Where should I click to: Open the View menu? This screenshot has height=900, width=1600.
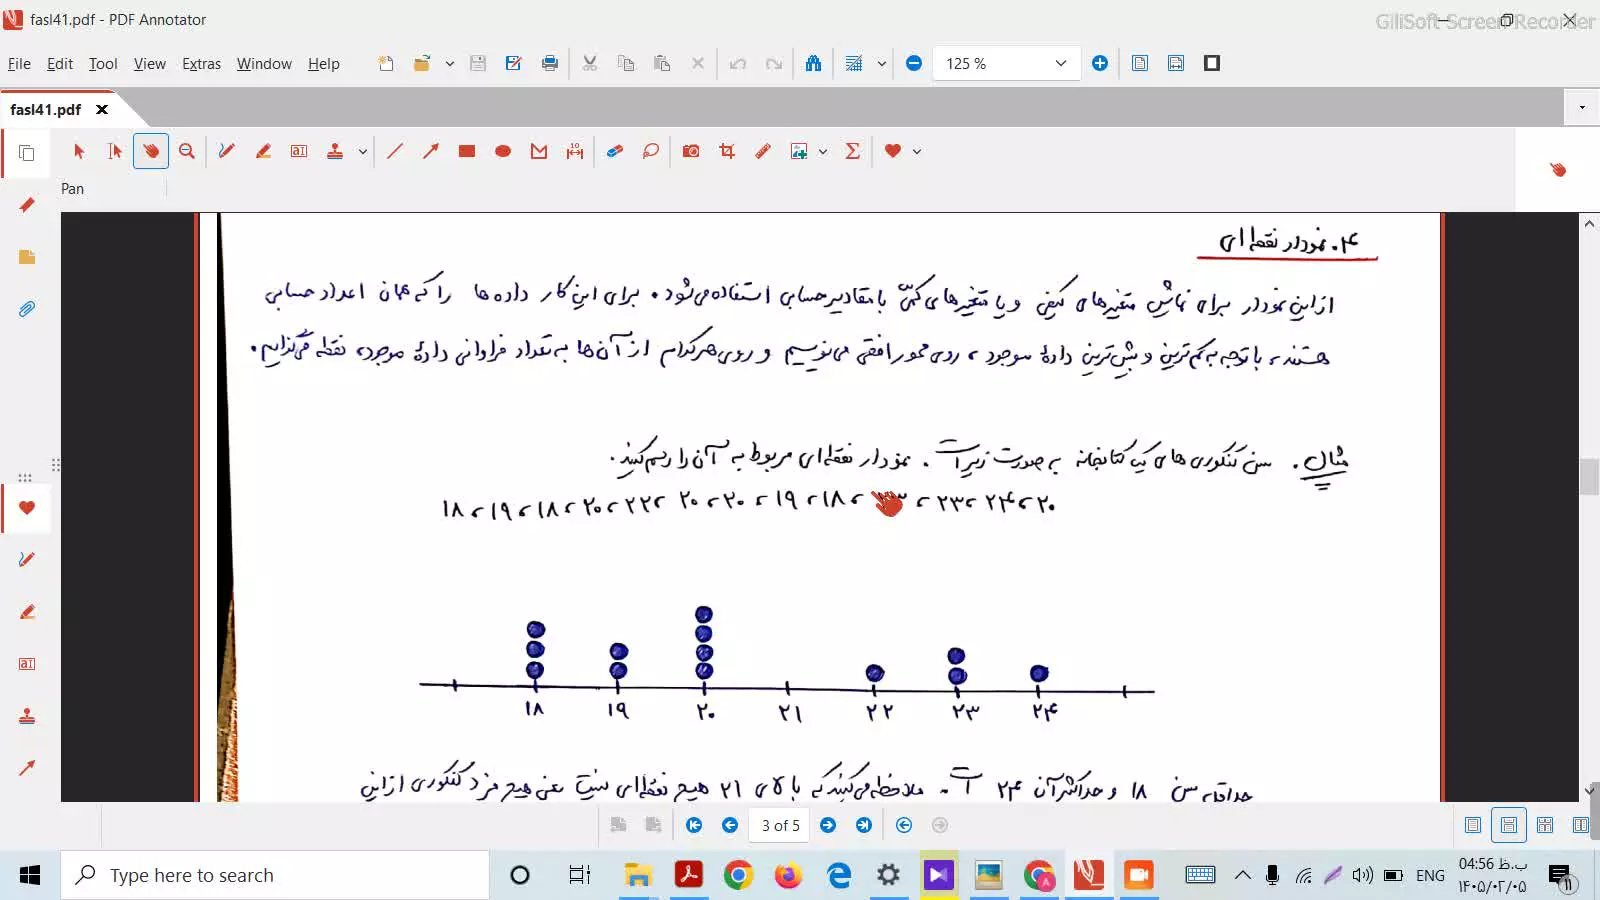pos(150,63)
